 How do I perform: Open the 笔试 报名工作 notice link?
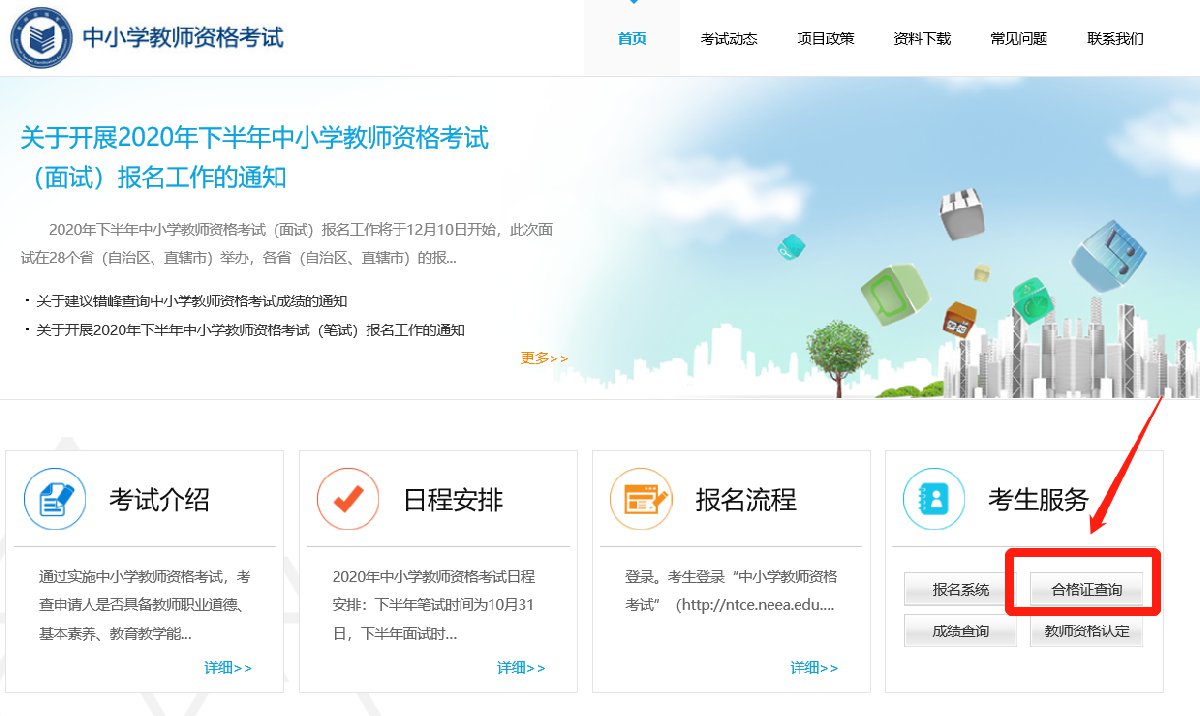pyautogui.click(x=251, y=330)
